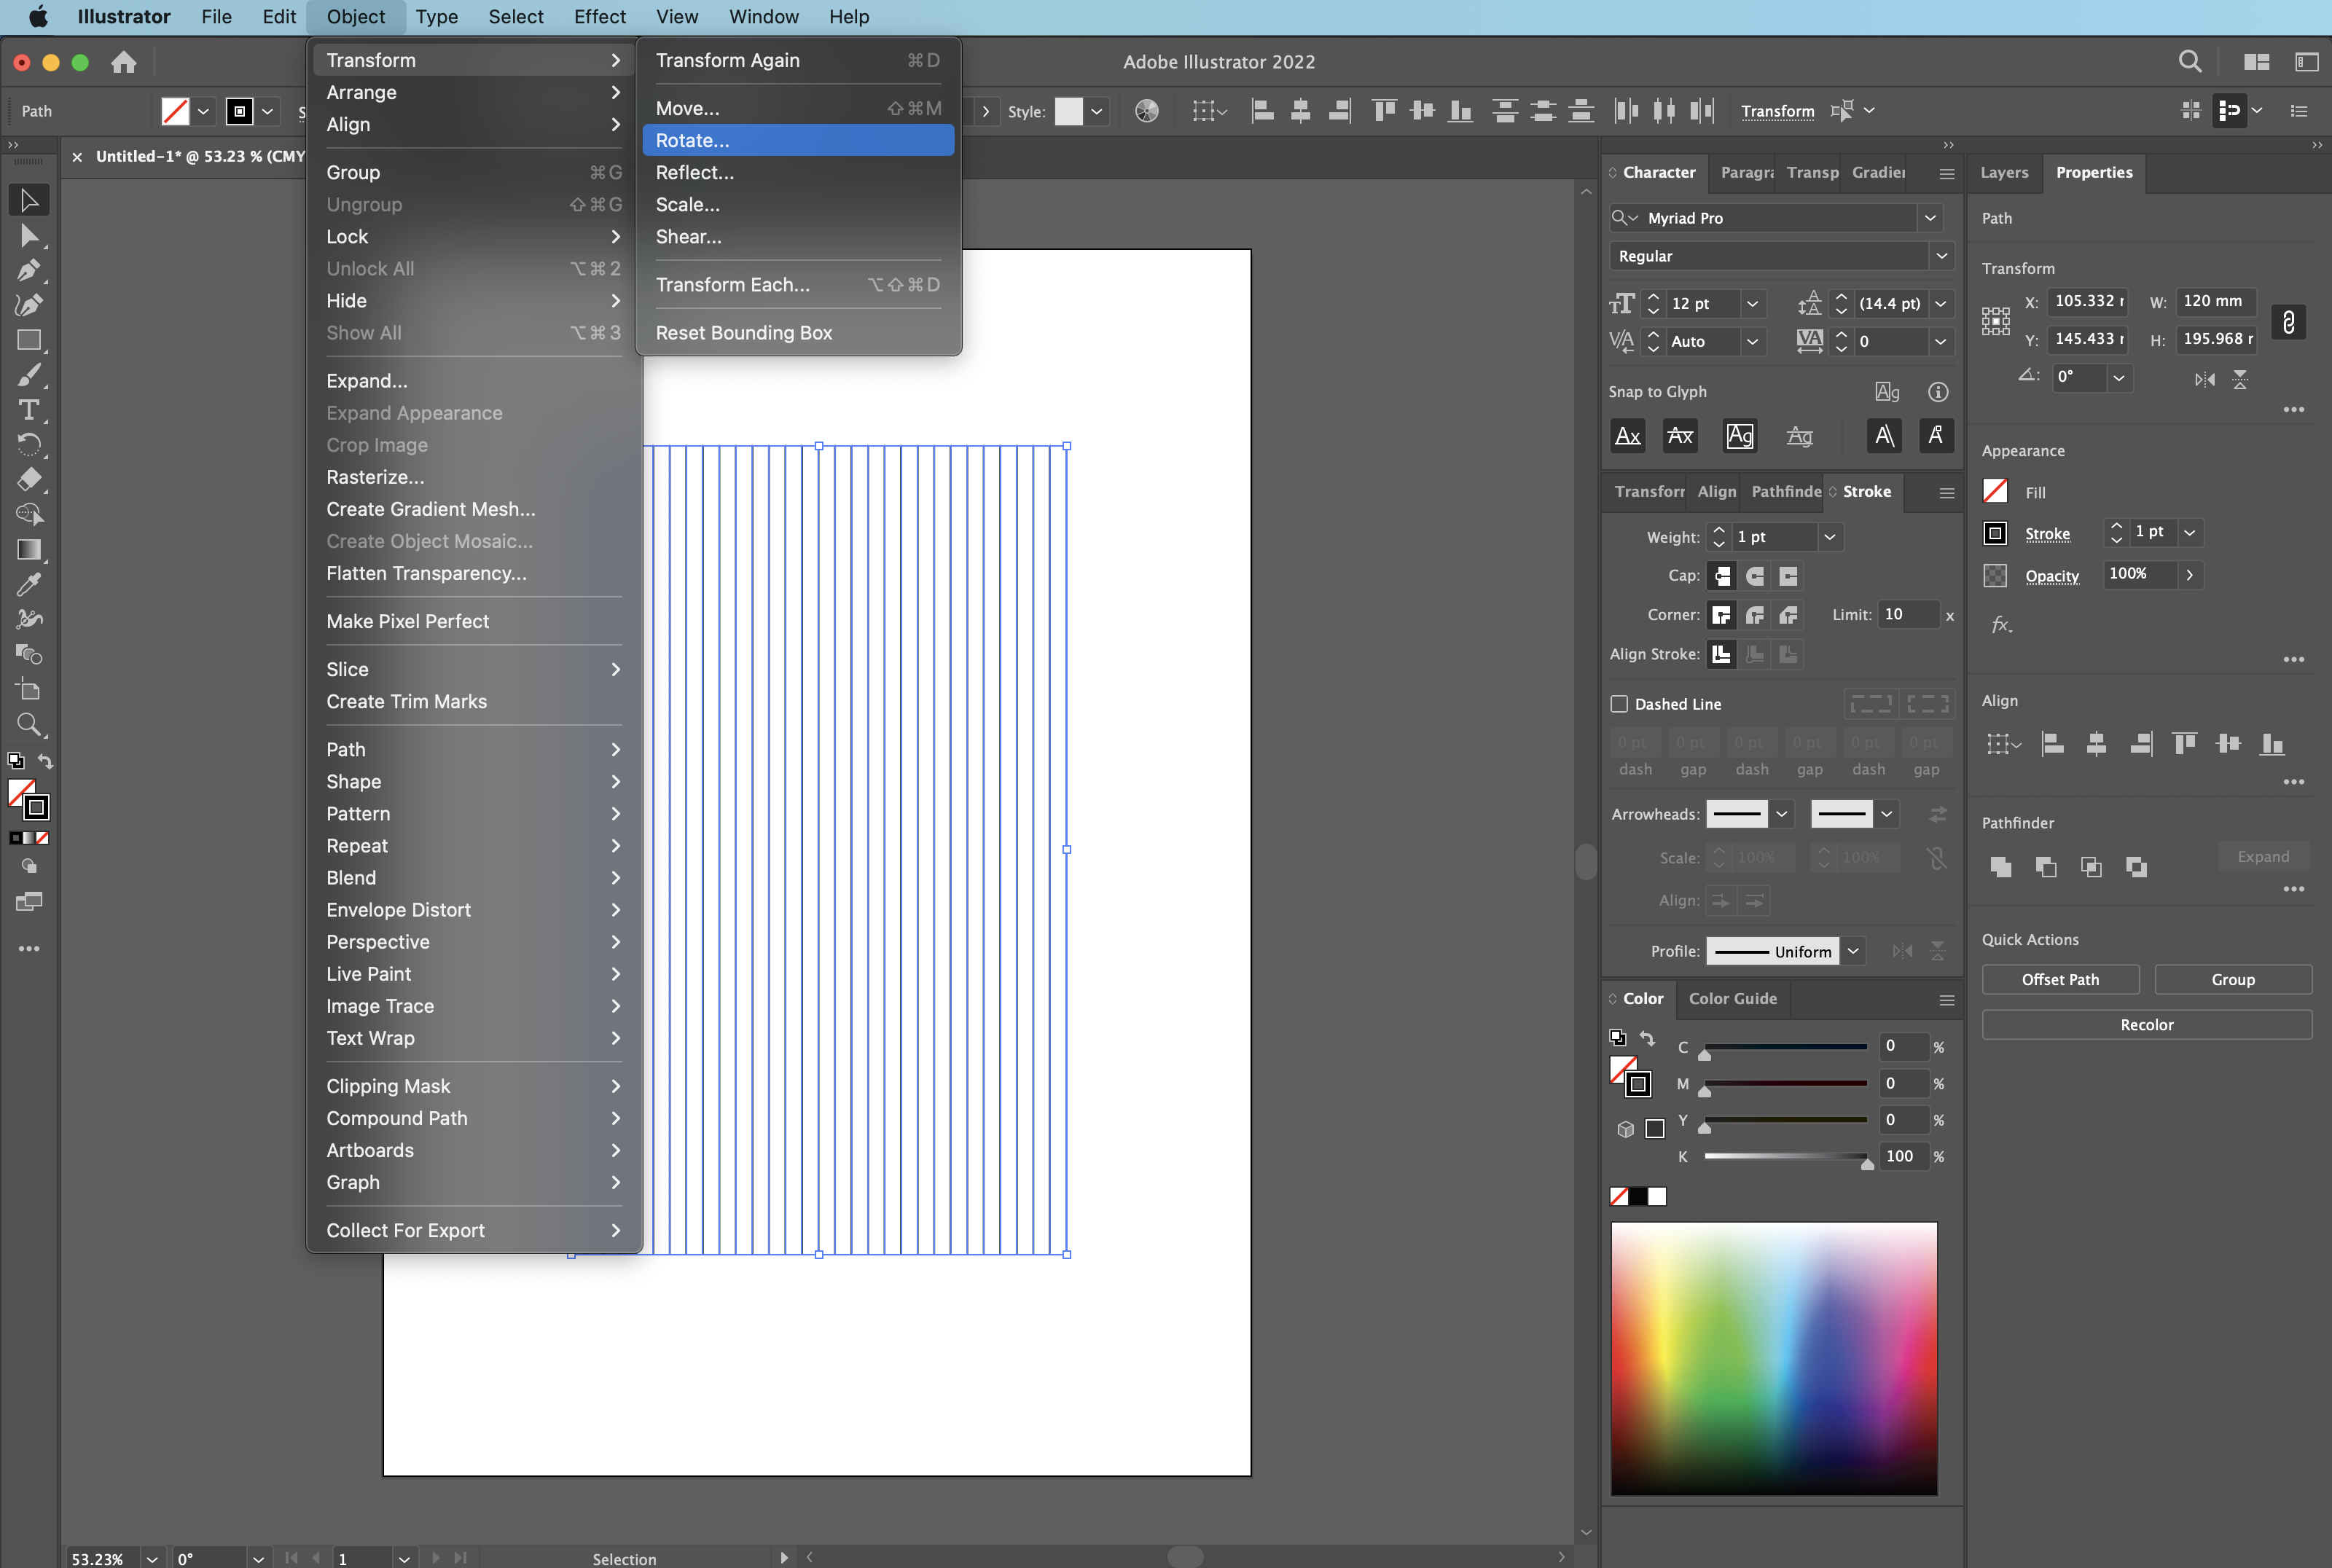2332x1568 pixels.
Task: Switch to the Layers tab
Action: tap(2004, 172)
